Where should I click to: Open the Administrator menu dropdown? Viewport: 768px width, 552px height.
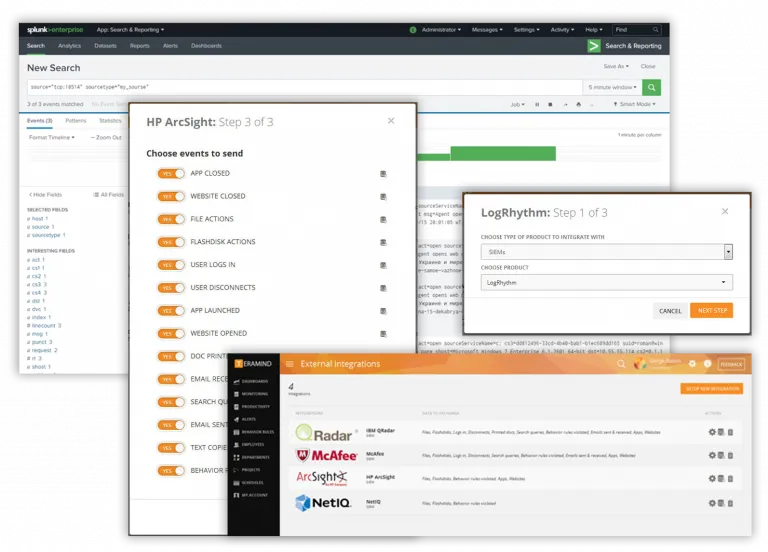point(441,30)
